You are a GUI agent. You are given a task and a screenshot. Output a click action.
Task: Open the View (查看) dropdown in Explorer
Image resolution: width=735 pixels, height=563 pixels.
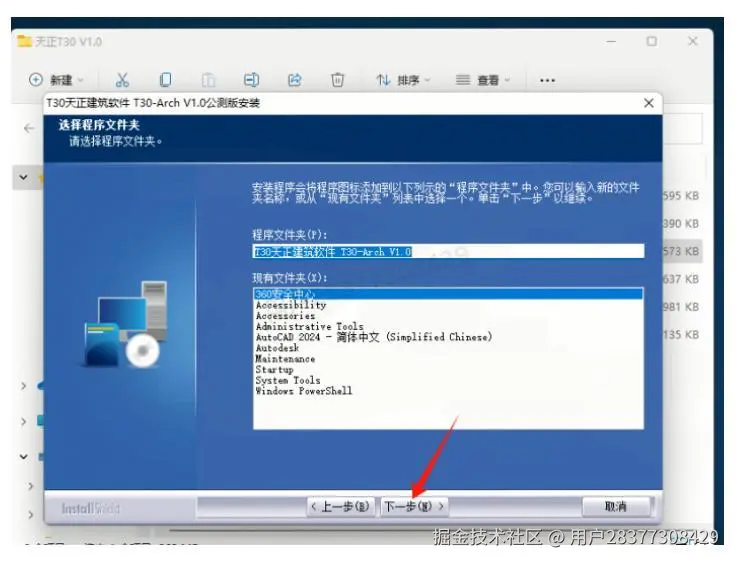pyautogui.click(x=483, y=80)
